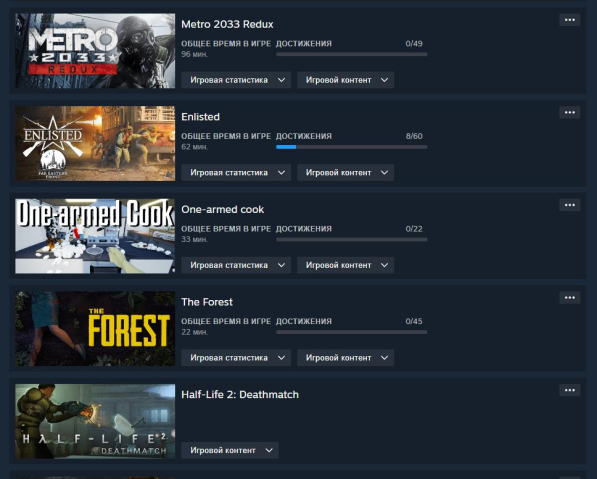Expand Игровая статистика for Metro 2033 Redux
This screenshot has width=597, height=479.
(236, 80)
